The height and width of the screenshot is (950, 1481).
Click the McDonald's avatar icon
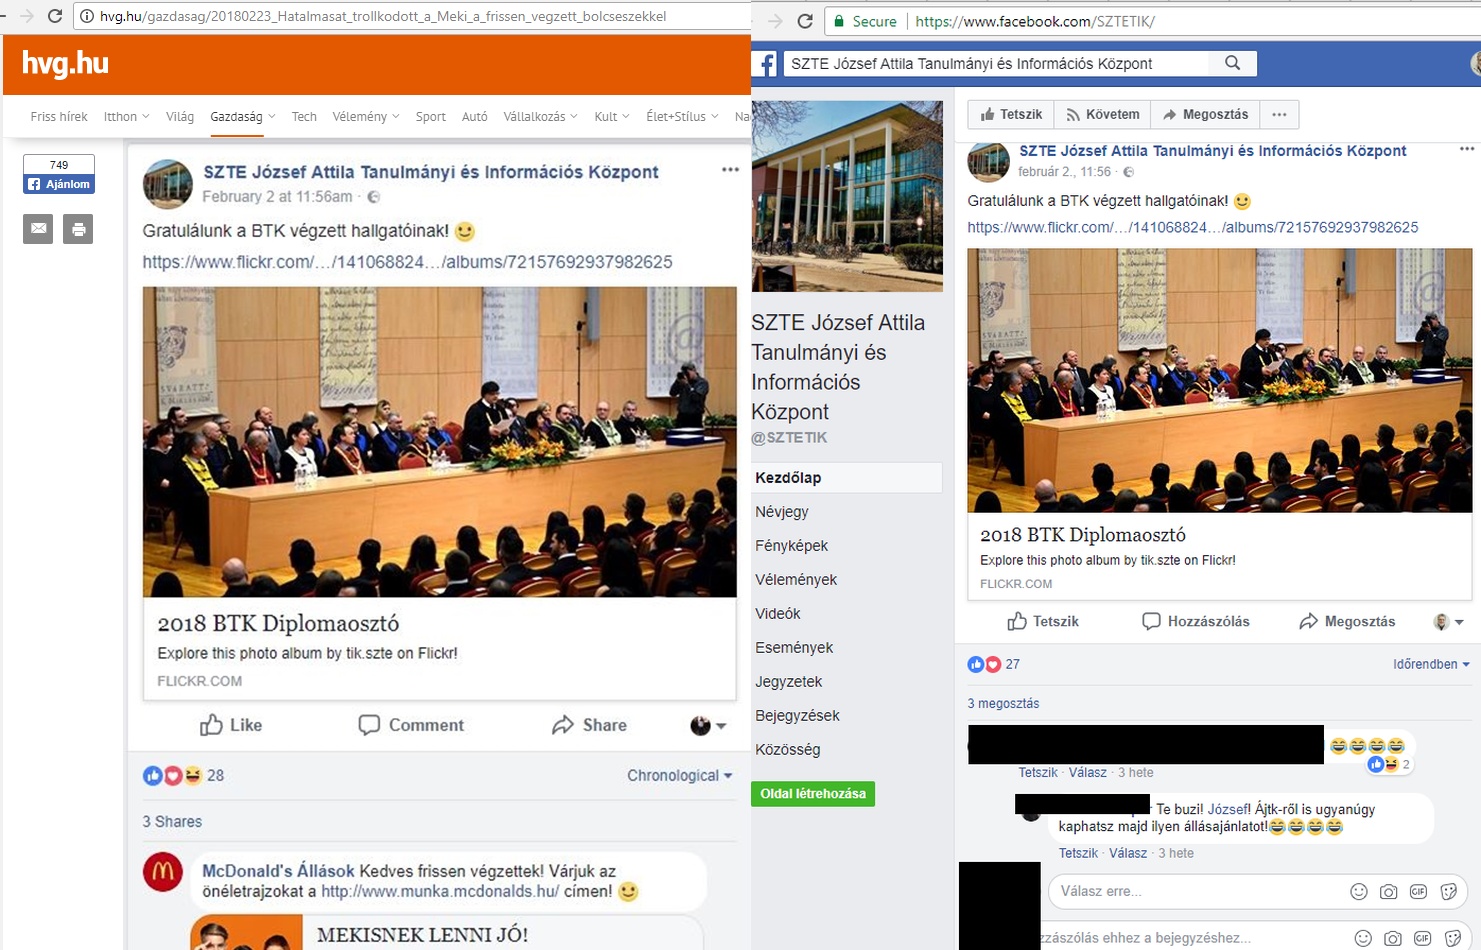coord(163,872)
